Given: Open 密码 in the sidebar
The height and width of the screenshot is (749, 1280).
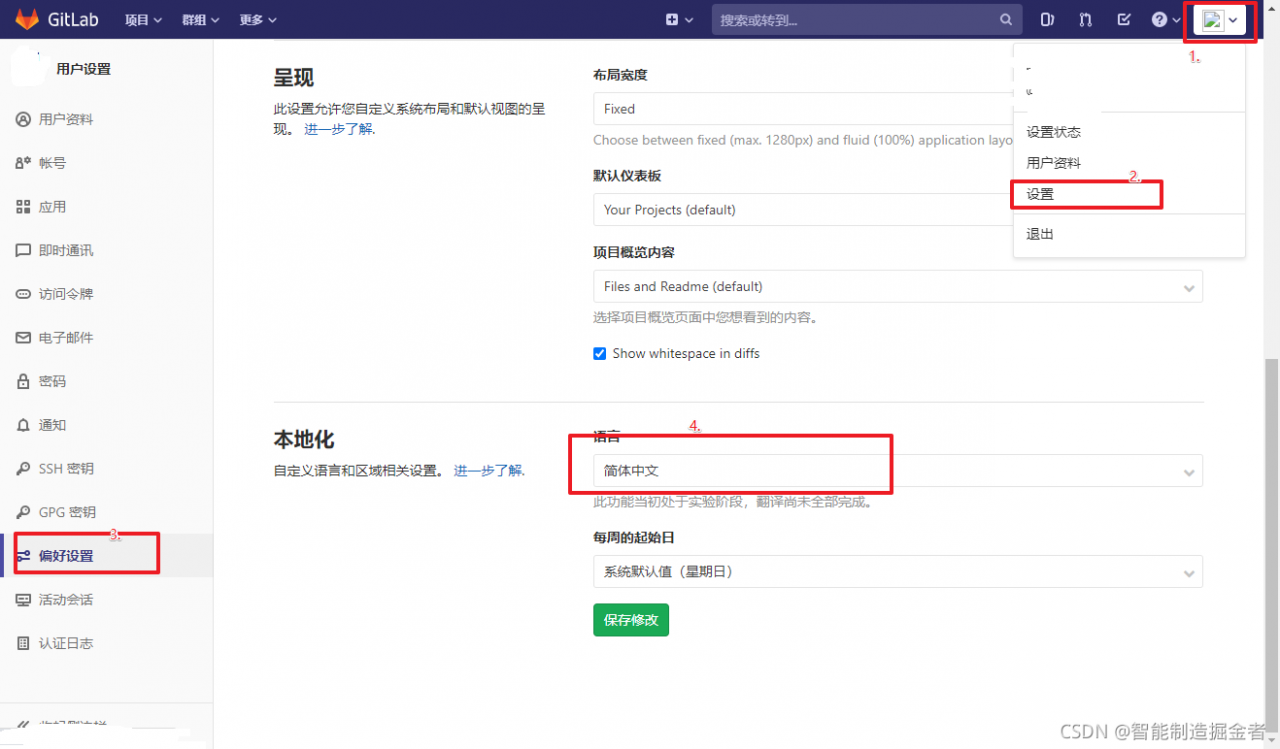Looking at the screenshot, I should (106, 381).
